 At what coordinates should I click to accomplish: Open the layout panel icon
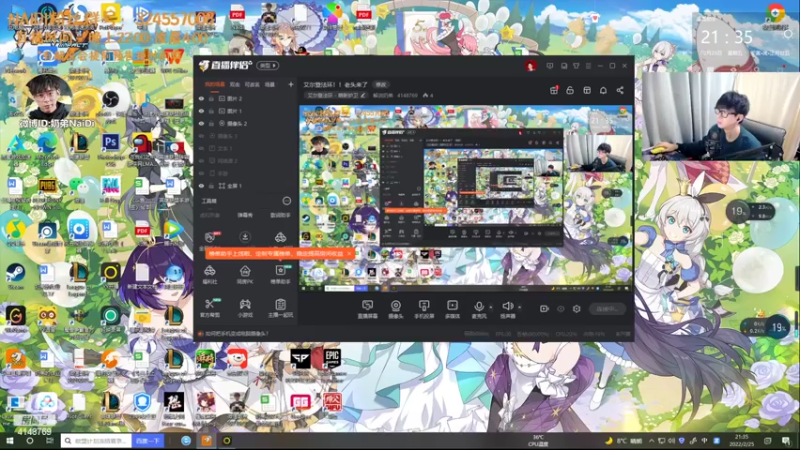coord(587,90)
